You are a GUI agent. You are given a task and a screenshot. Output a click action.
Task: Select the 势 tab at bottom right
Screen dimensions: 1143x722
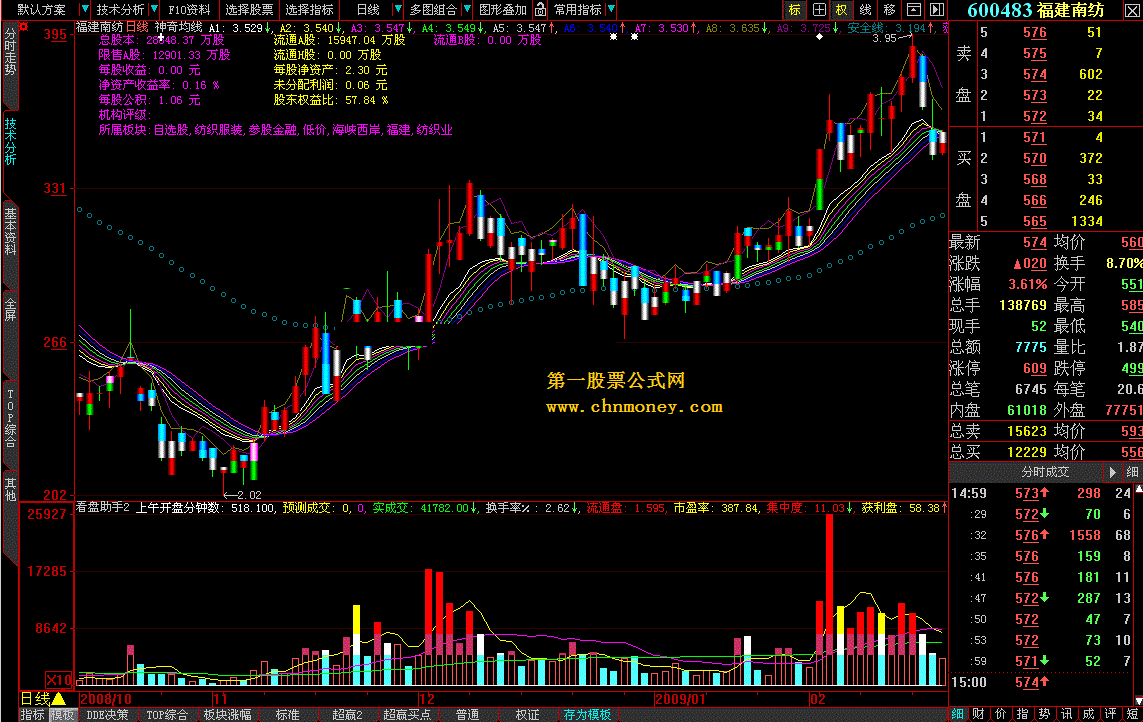(x=1045, y=715)
